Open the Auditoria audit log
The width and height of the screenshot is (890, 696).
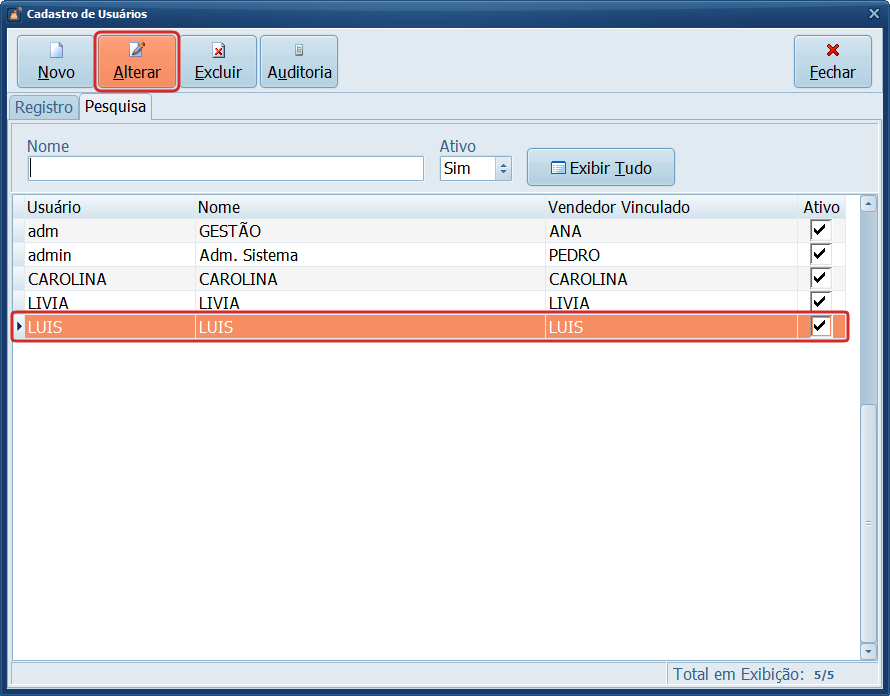299,62
